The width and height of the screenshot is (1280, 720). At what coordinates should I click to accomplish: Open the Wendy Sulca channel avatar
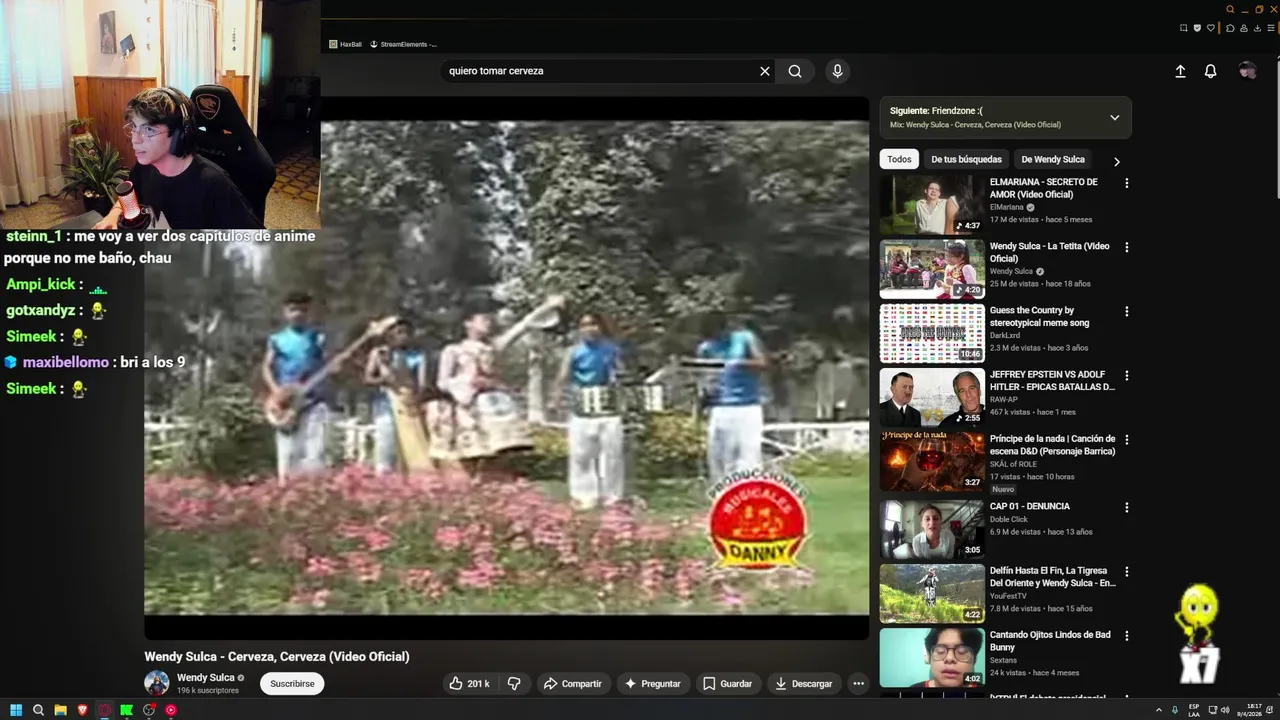[x=157, y=683]
